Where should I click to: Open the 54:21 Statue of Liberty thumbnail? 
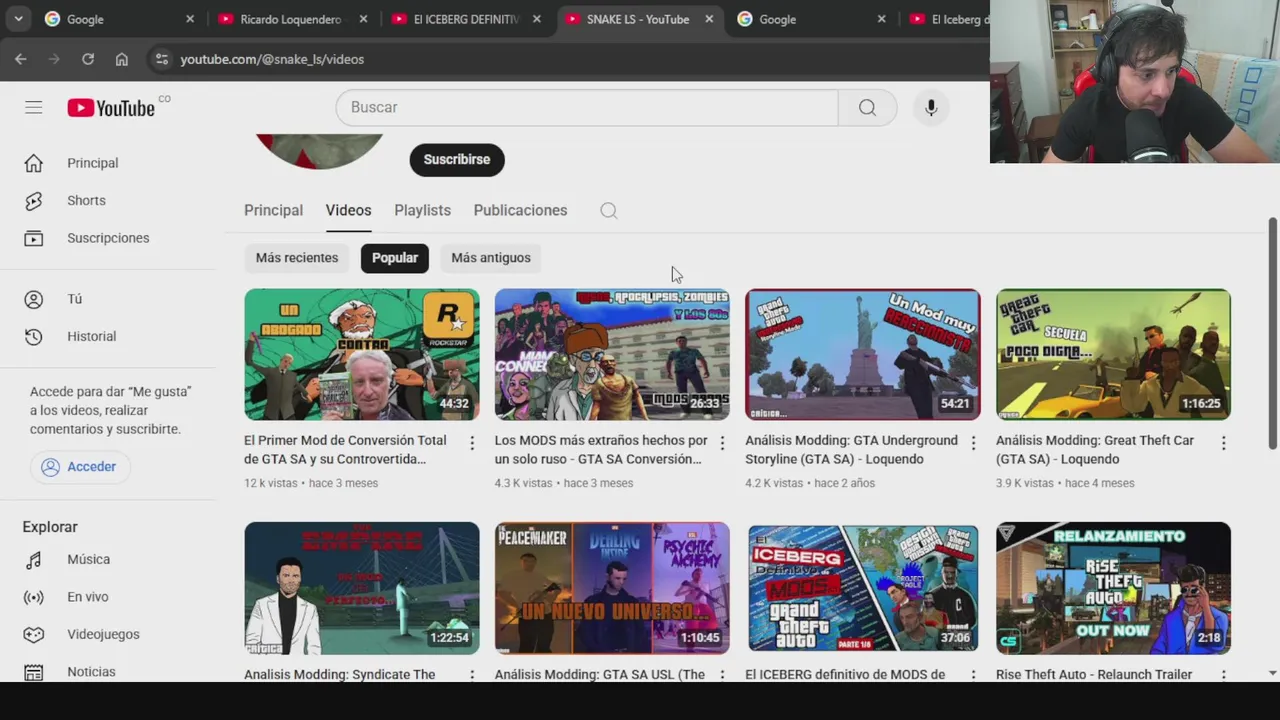pyautogui.click(x=863, y=354)
